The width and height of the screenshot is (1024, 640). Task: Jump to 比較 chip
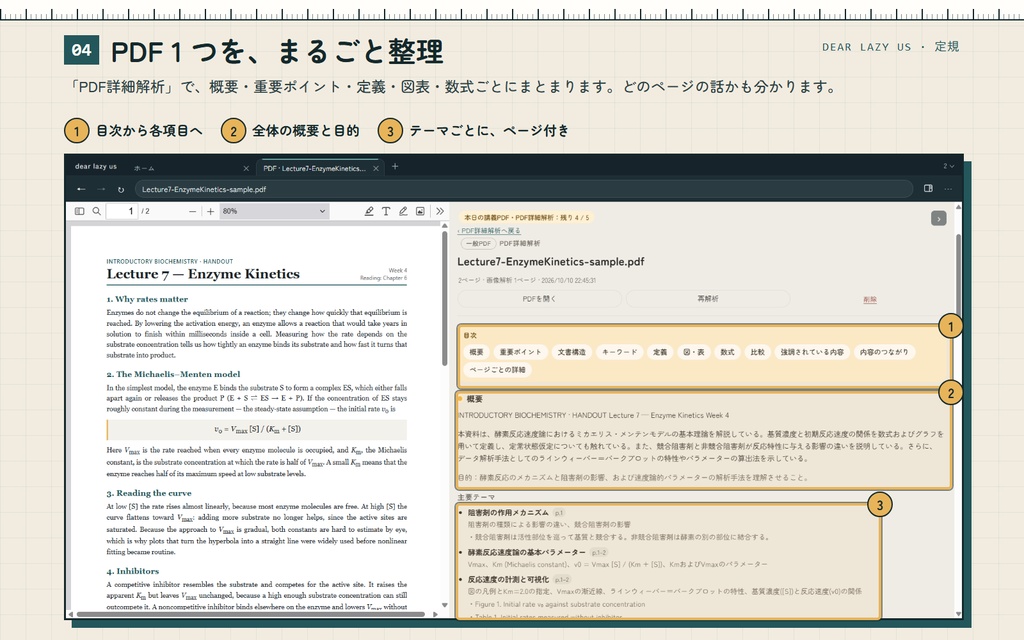tap(758, 352)
